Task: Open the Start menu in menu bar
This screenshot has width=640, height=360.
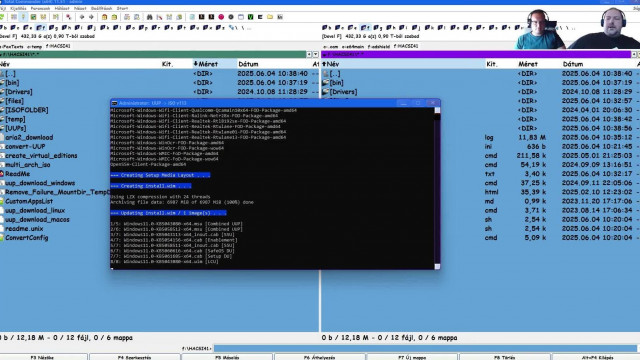Action: tap(122, 8)
